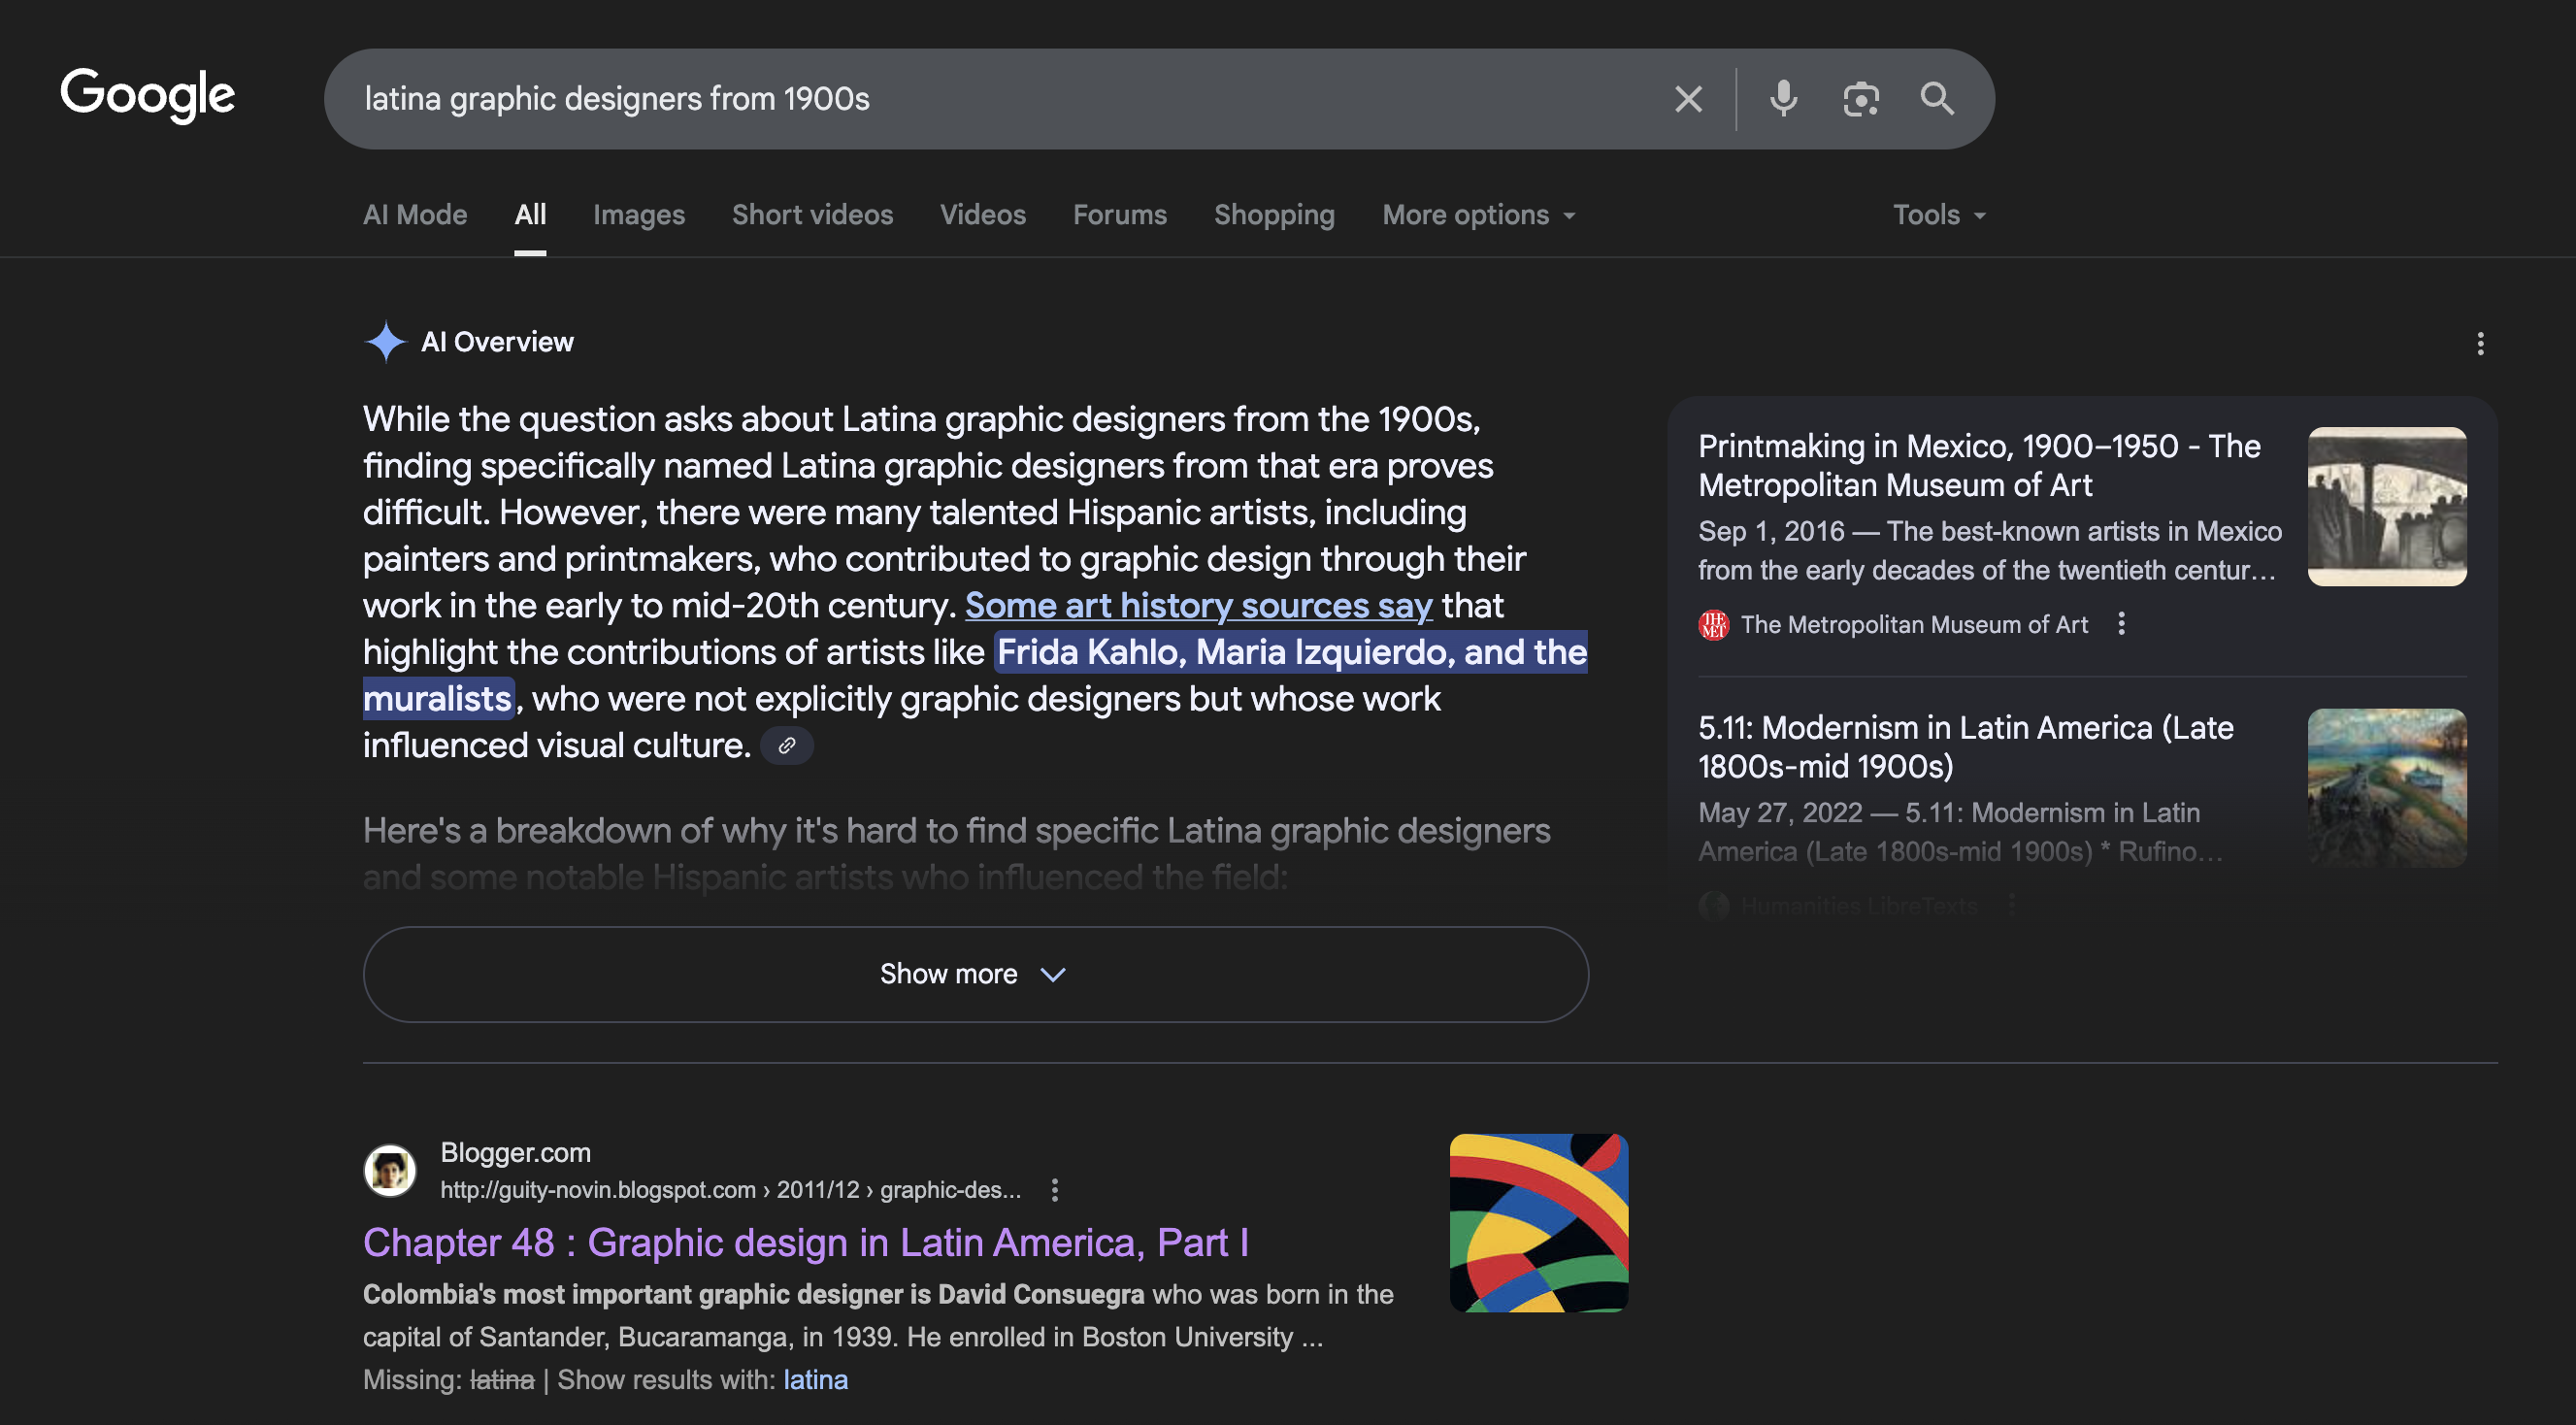Open AI Overview three-dot options menu
2576x1425 pixels.
(2480, 344)
